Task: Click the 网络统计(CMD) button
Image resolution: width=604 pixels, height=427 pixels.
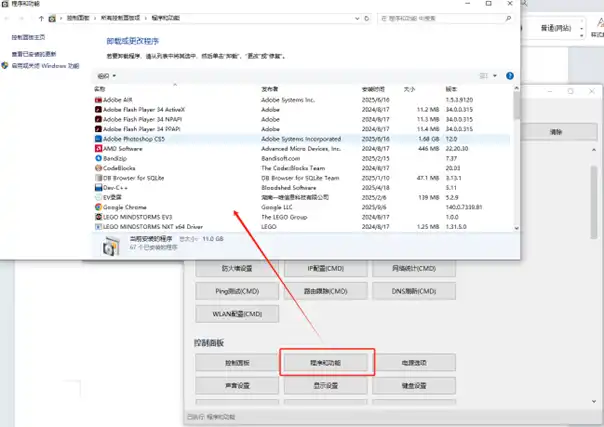Action: (x=414, y=268)
